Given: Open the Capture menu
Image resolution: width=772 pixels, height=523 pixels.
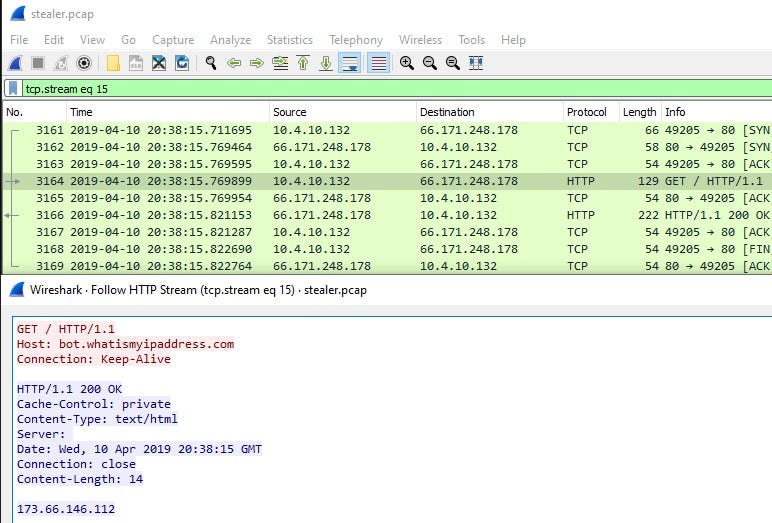Looking at the screenshot, I should click(x=173, y=40).
